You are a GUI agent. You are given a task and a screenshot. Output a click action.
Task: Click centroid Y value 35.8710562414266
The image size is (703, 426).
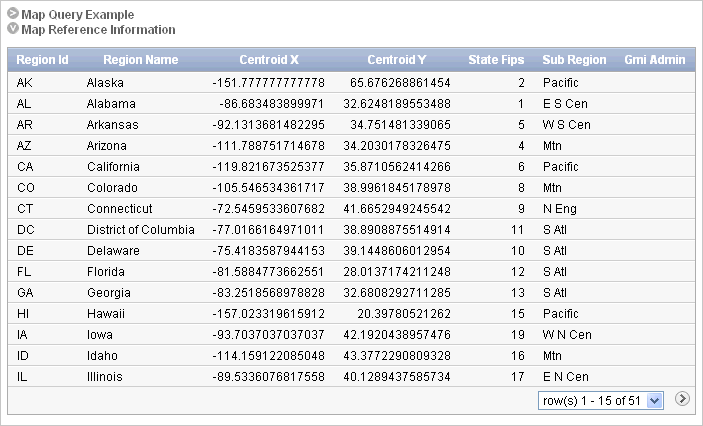pyautogui.click(x=397, y=167)
